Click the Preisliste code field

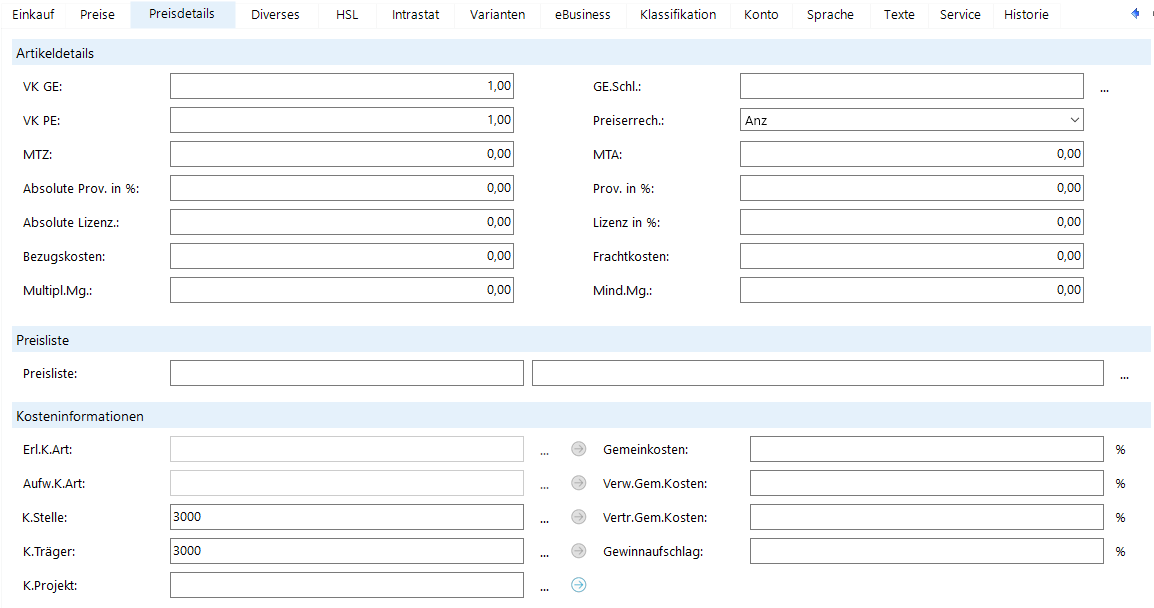(347, 373)
